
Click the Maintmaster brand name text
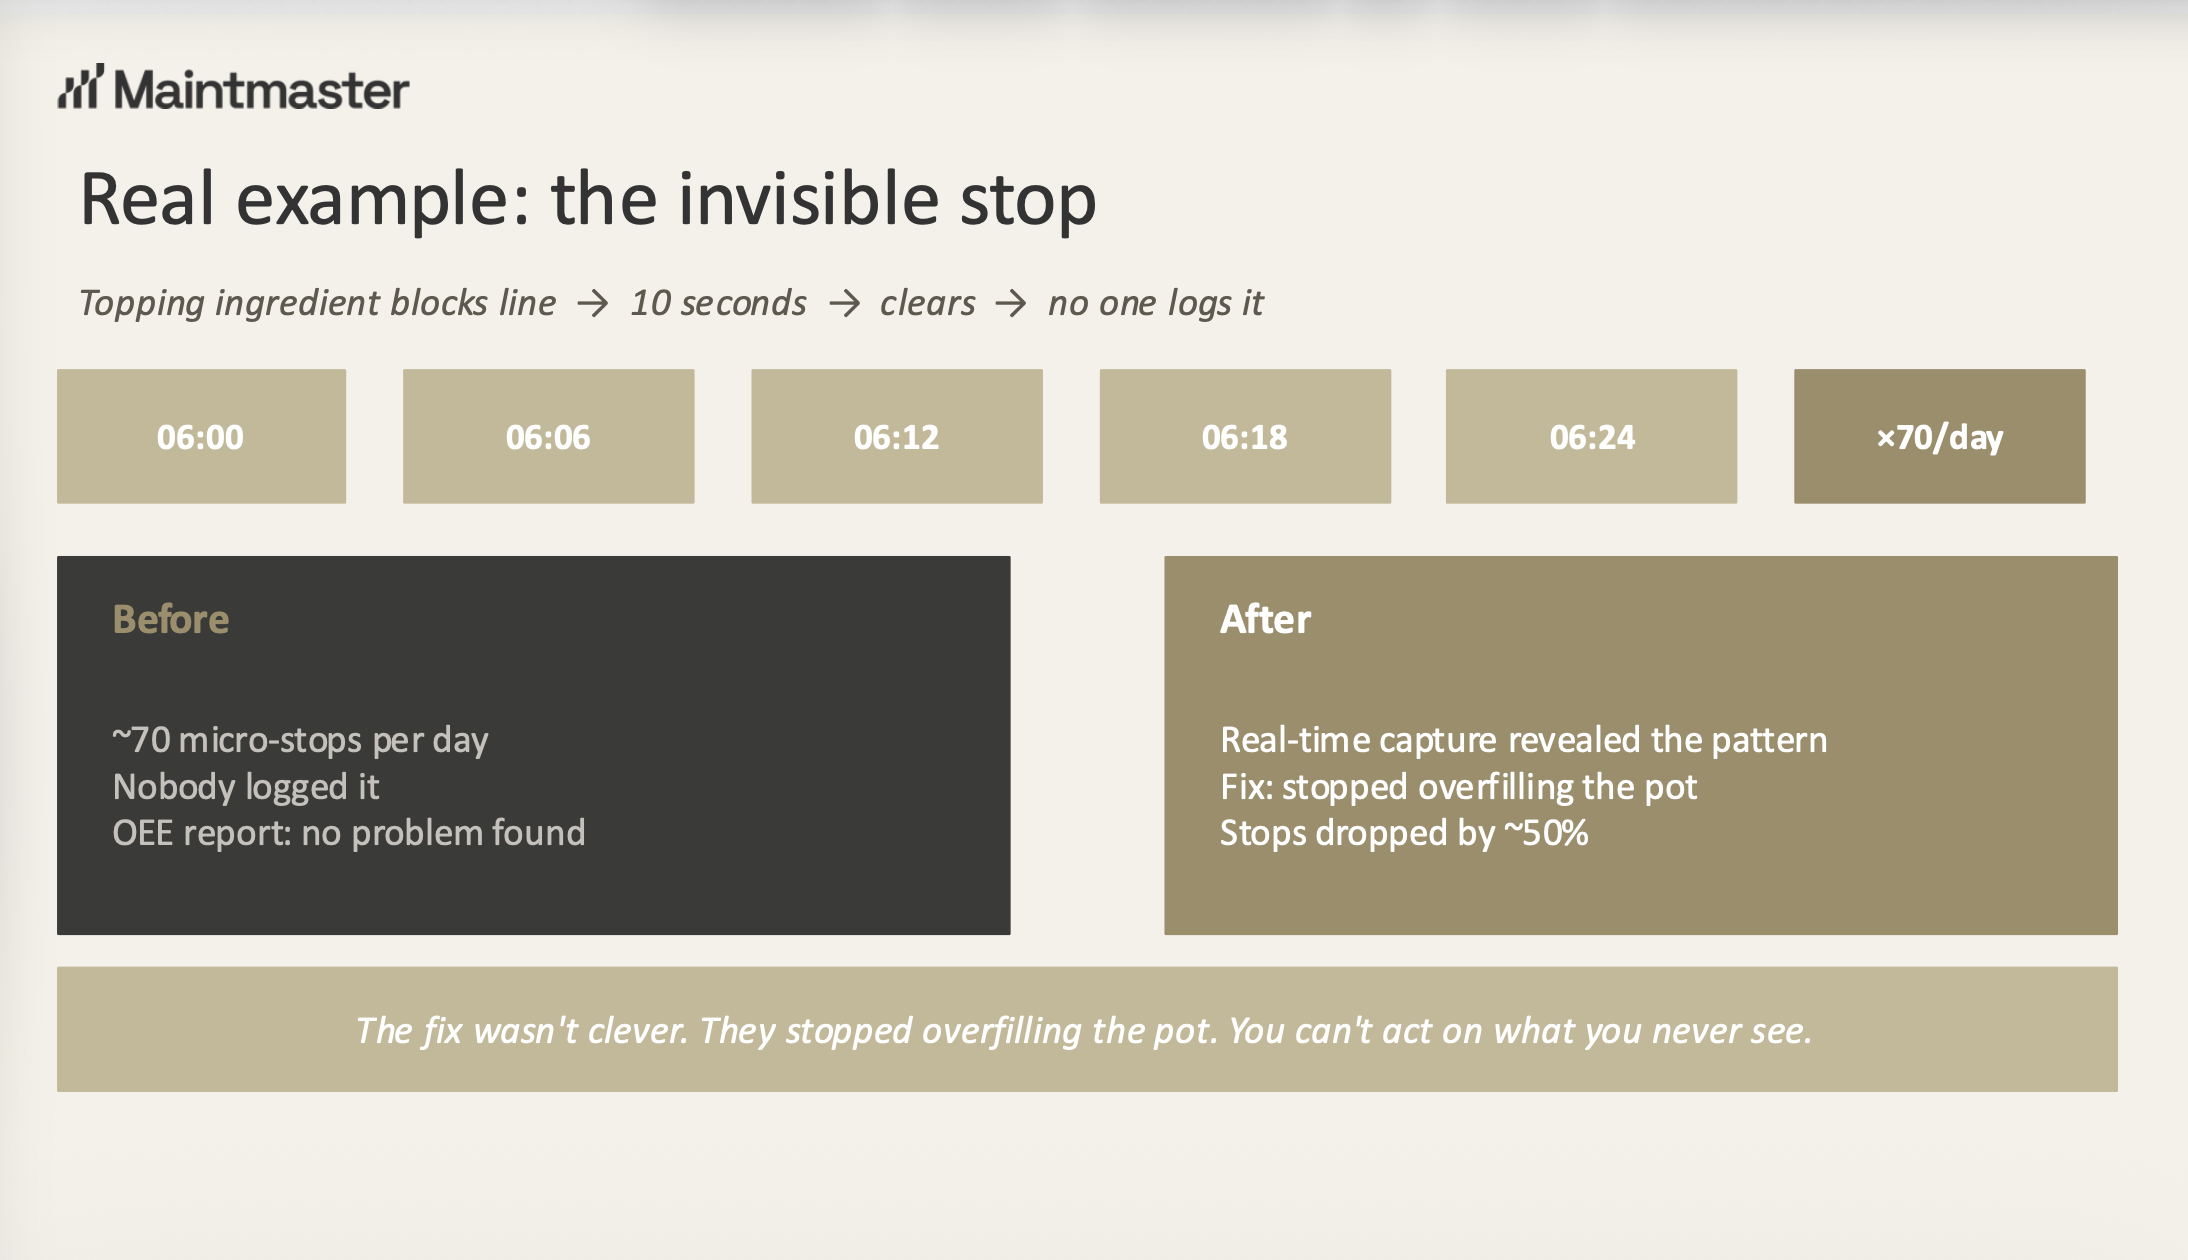pos(262,90)
